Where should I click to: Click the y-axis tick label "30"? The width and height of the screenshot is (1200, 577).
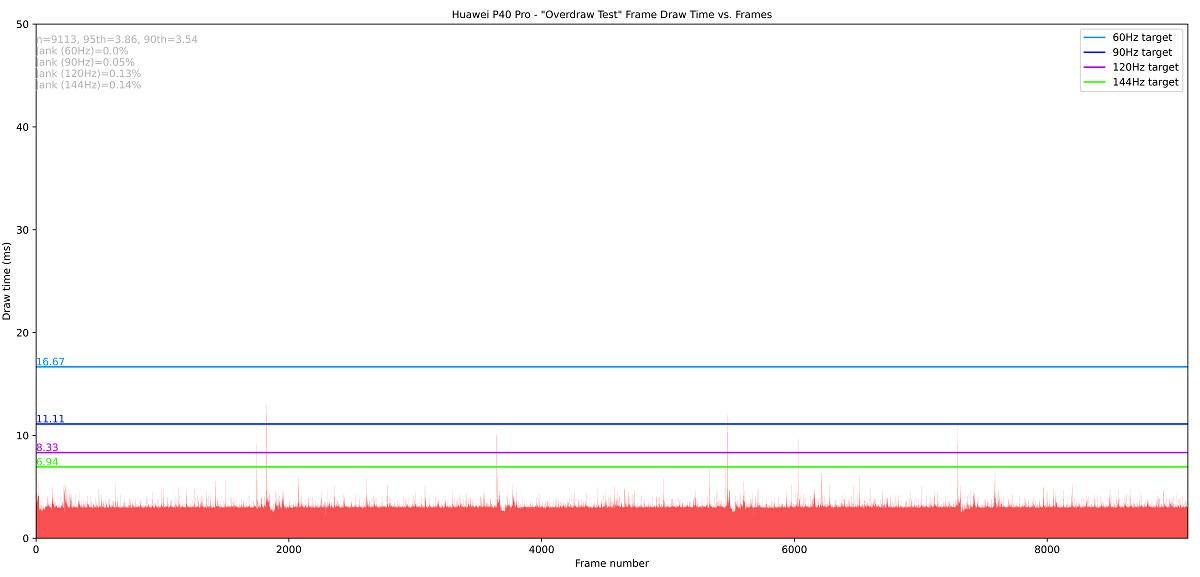22,230
